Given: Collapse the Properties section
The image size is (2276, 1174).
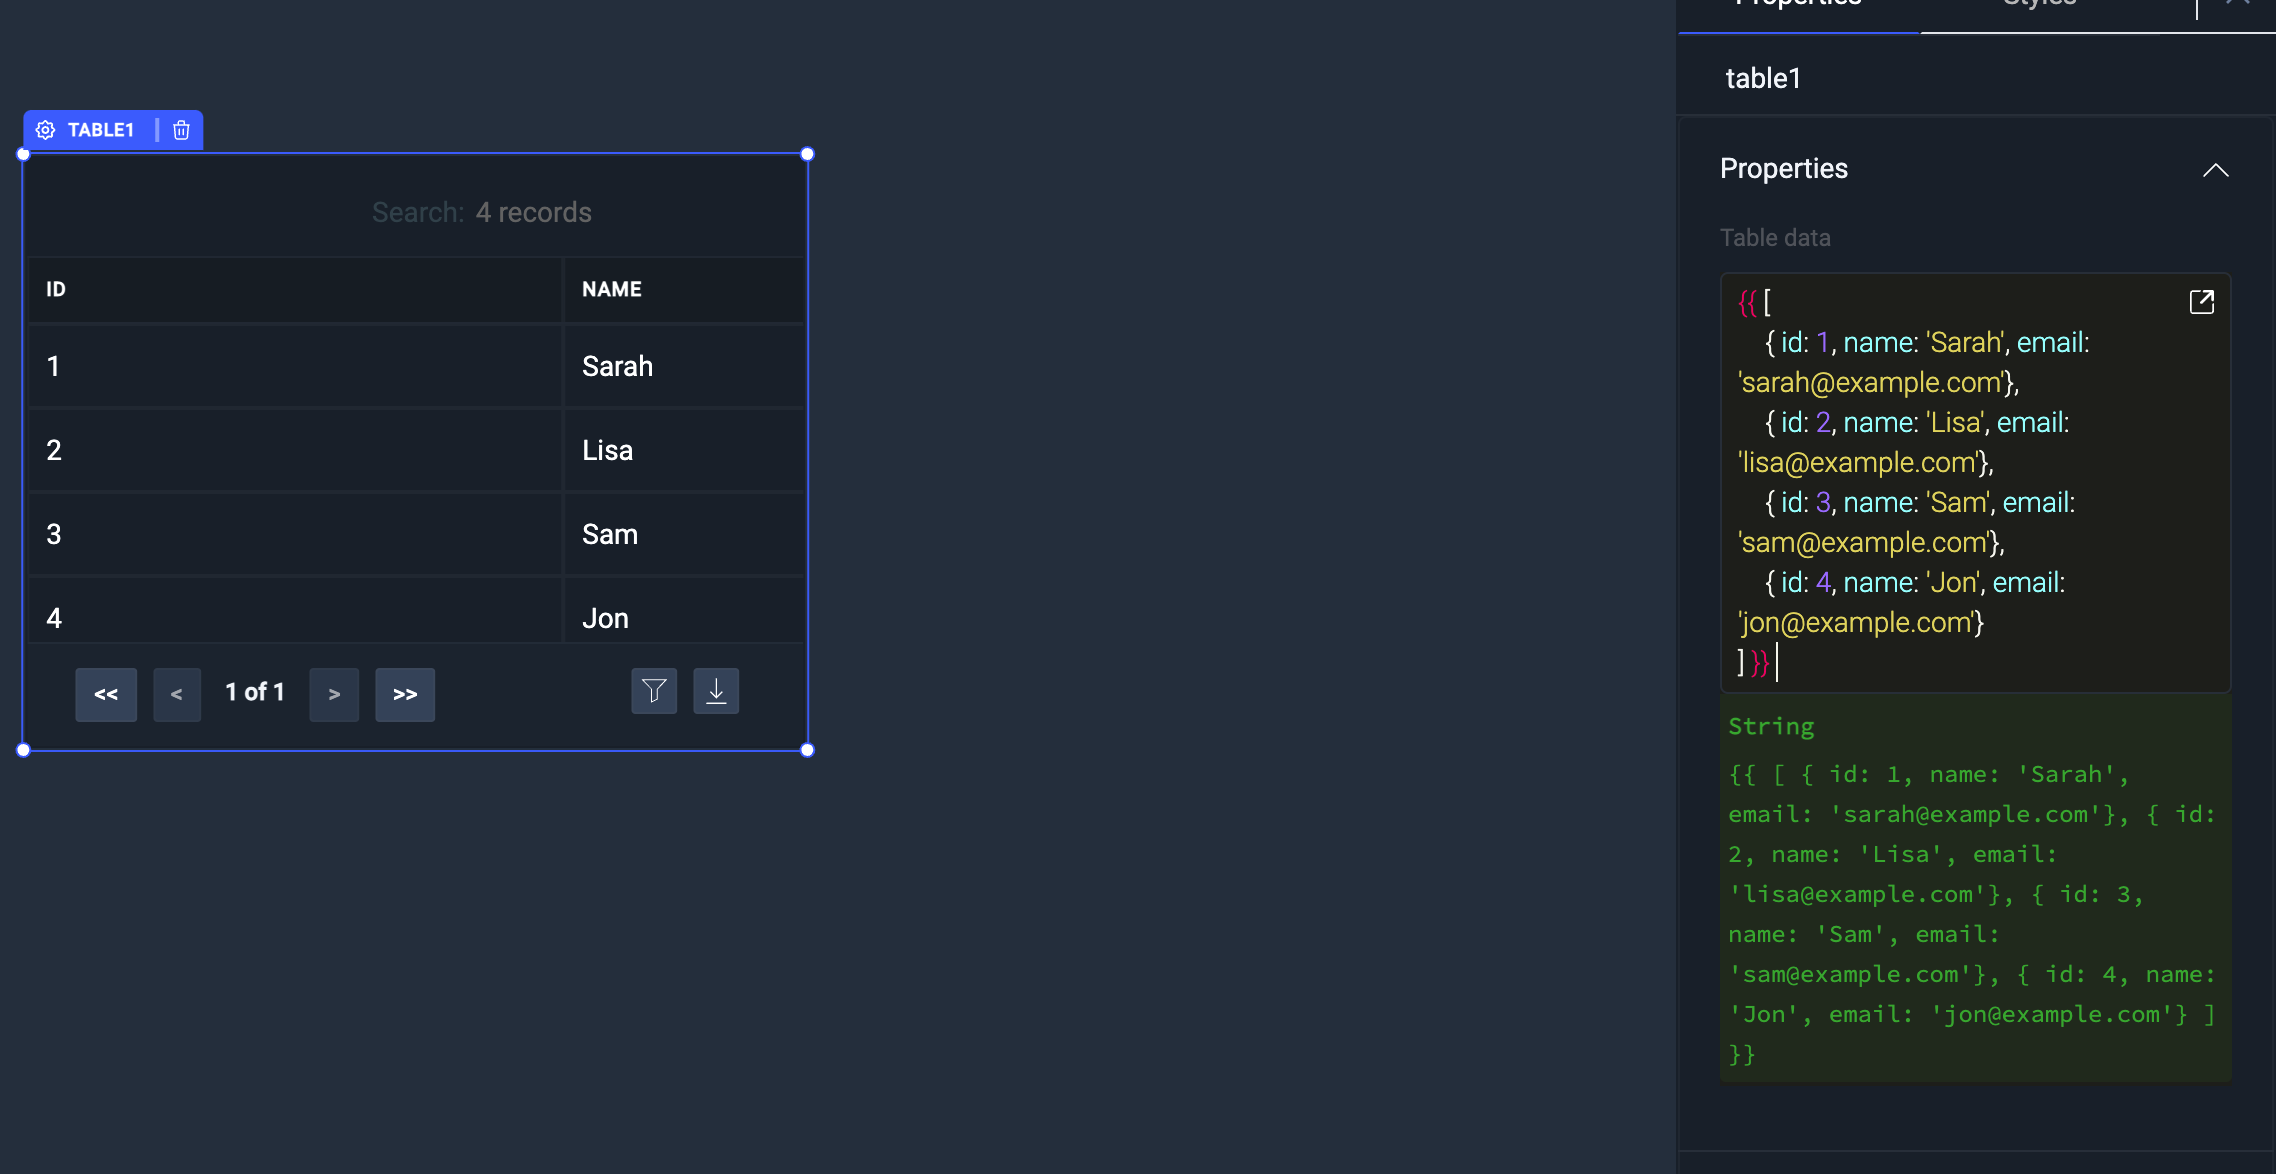Looking at the screenshot, I should 2216,169.
